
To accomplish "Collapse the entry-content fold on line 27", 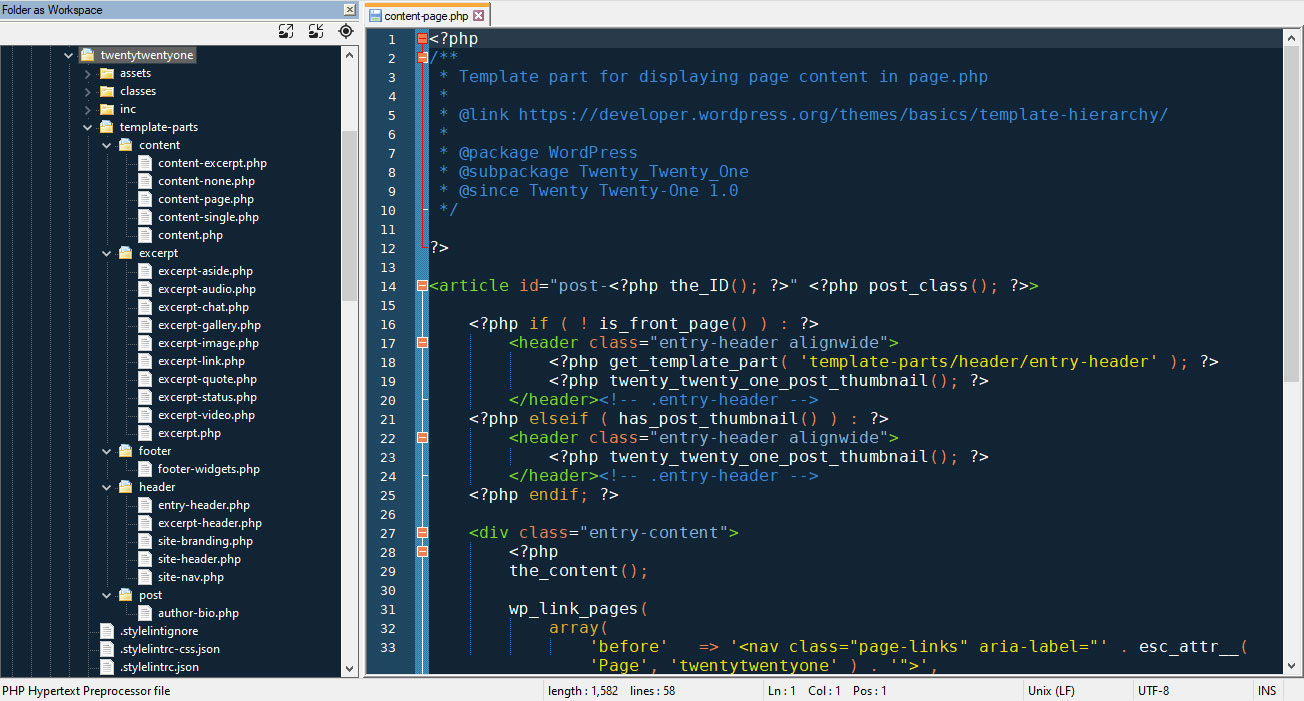I will click(x=421, y=532).
